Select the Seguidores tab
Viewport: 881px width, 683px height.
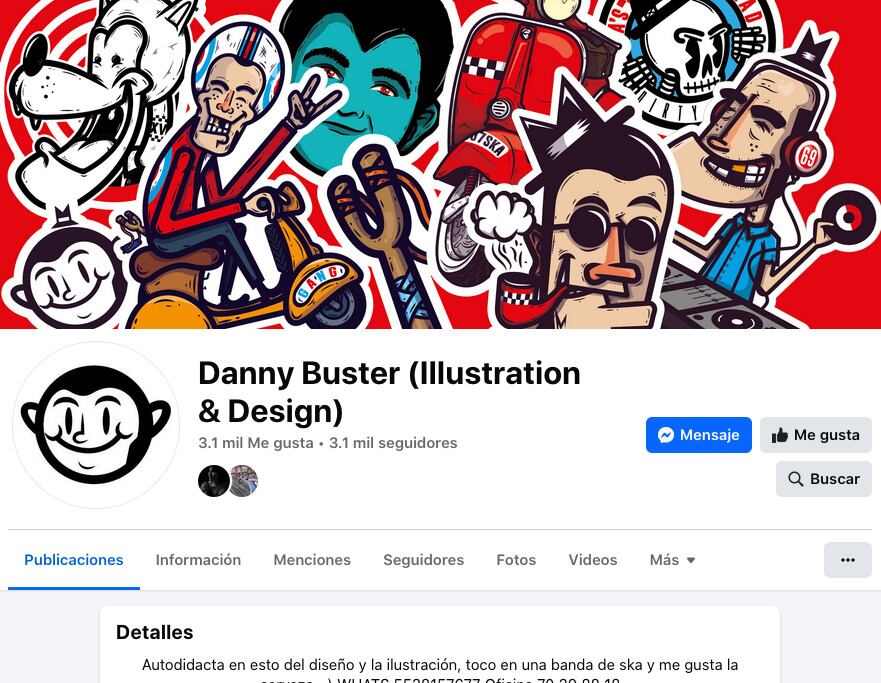click(x=424, y=560)
